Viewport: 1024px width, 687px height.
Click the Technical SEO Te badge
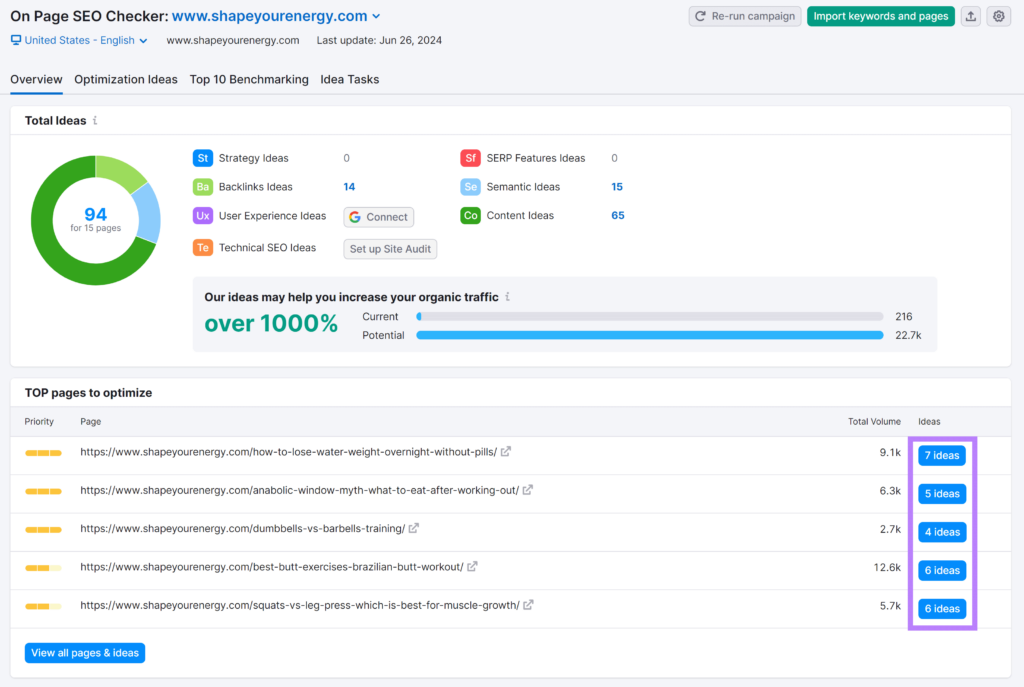202,248
